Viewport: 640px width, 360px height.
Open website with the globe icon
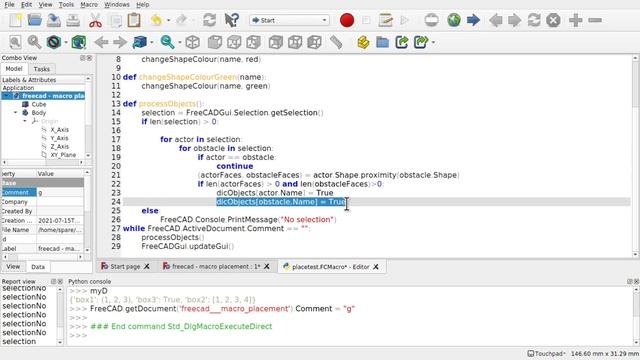454,20
